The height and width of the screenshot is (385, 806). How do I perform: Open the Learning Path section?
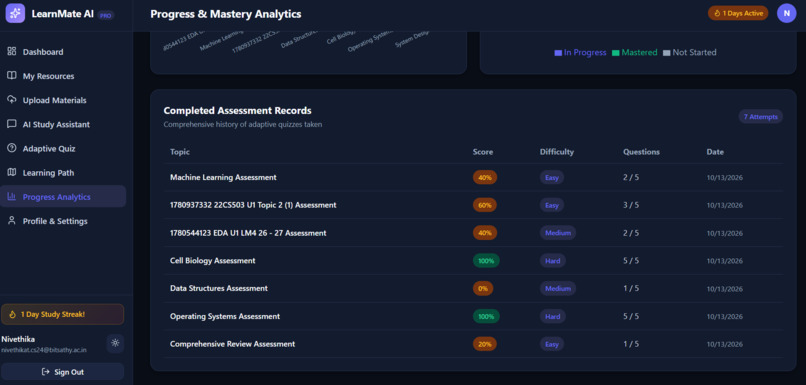point(63,173)
